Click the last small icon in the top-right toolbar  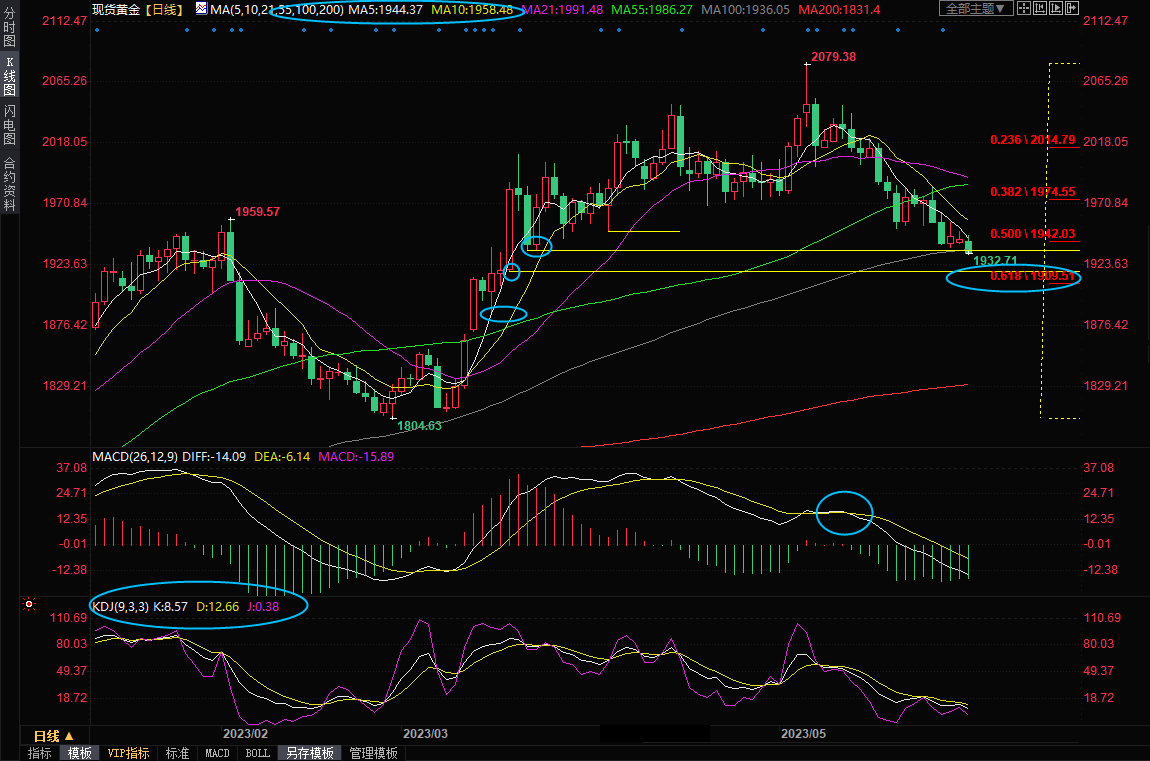(1072, 9)
